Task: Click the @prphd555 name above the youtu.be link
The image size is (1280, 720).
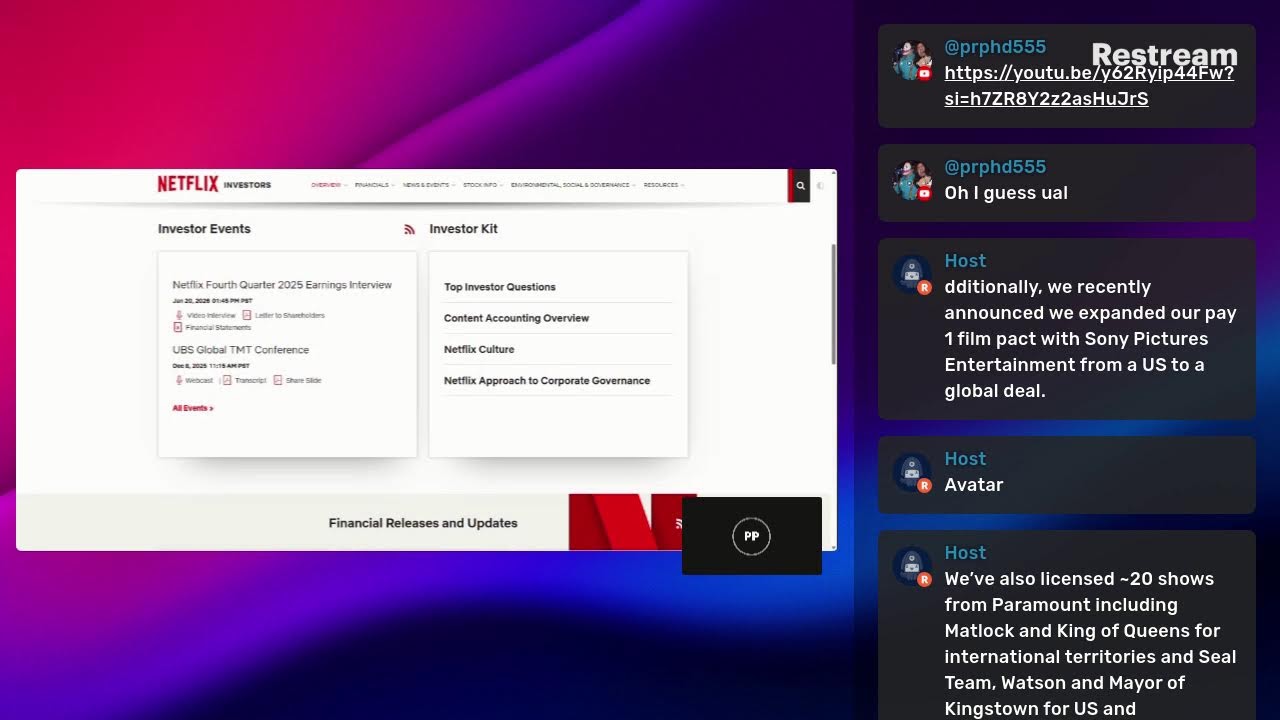Action: coord(995,47)
